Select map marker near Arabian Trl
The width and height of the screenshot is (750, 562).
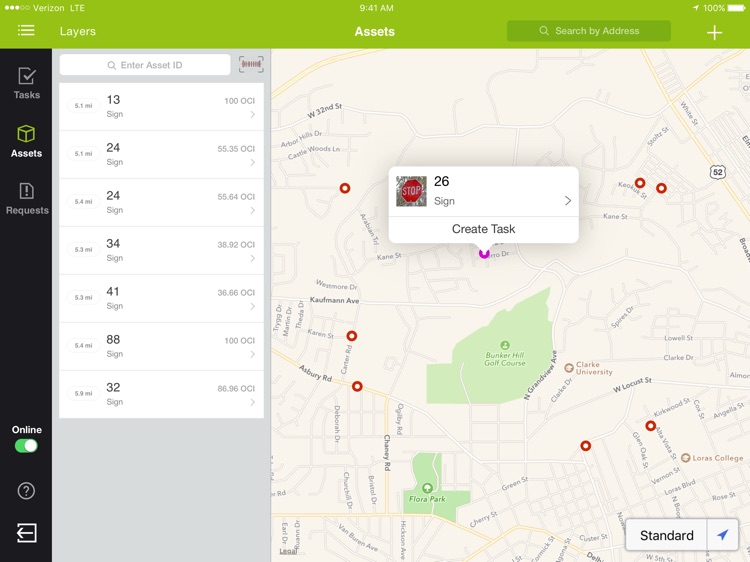coord(345,188)
